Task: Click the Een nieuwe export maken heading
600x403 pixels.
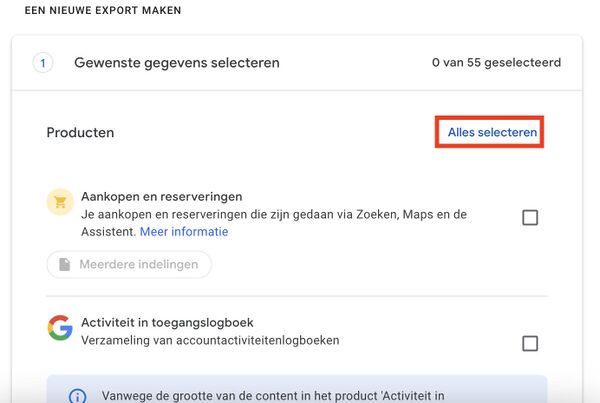Action: [102, 10]
